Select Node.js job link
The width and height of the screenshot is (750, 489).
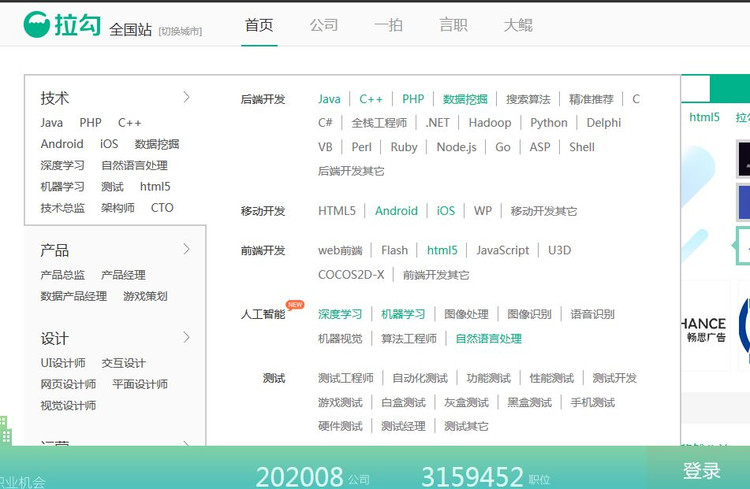coord(456,147)
